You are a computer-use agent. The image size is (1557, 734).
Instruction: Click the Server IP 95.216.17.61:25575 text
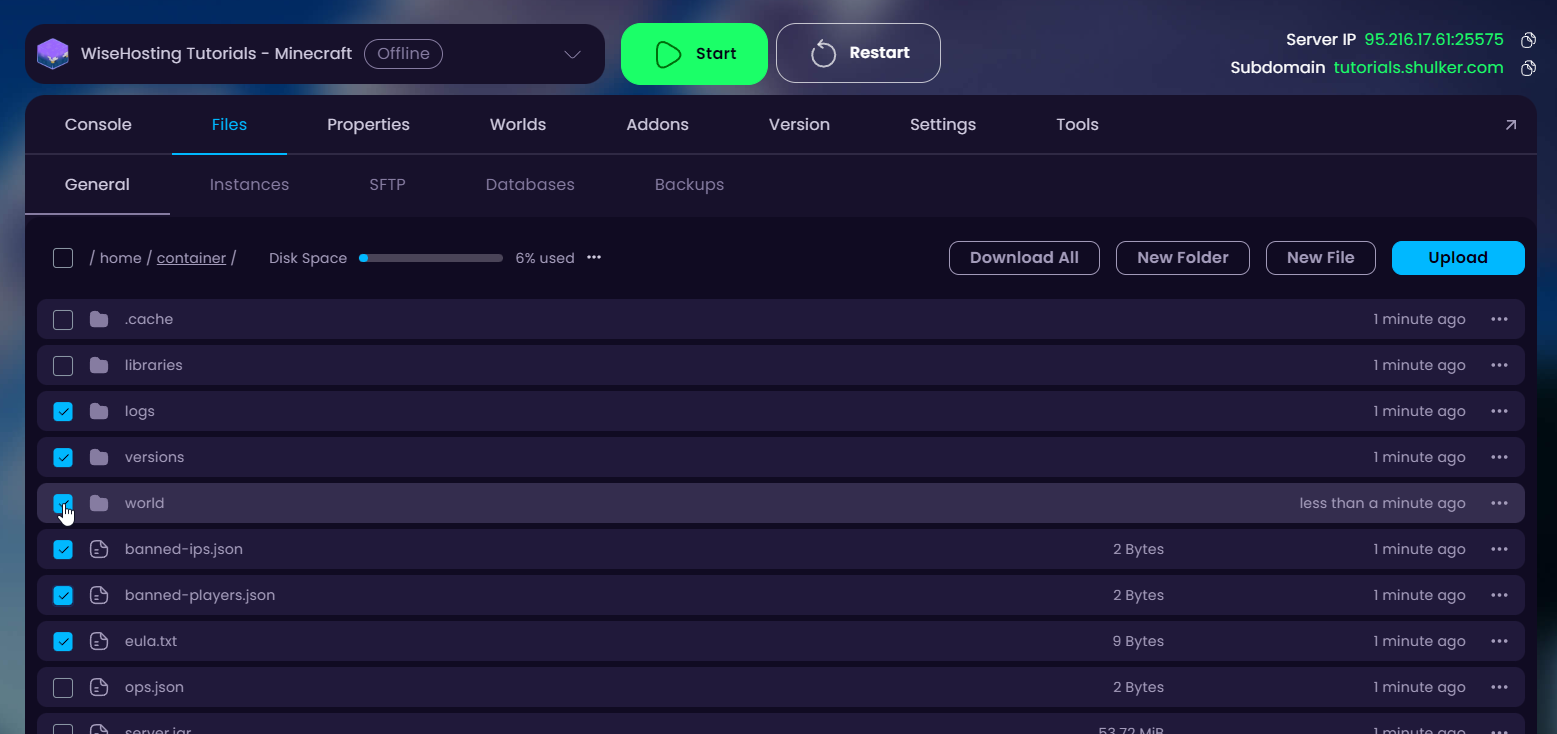(1434, 40)
